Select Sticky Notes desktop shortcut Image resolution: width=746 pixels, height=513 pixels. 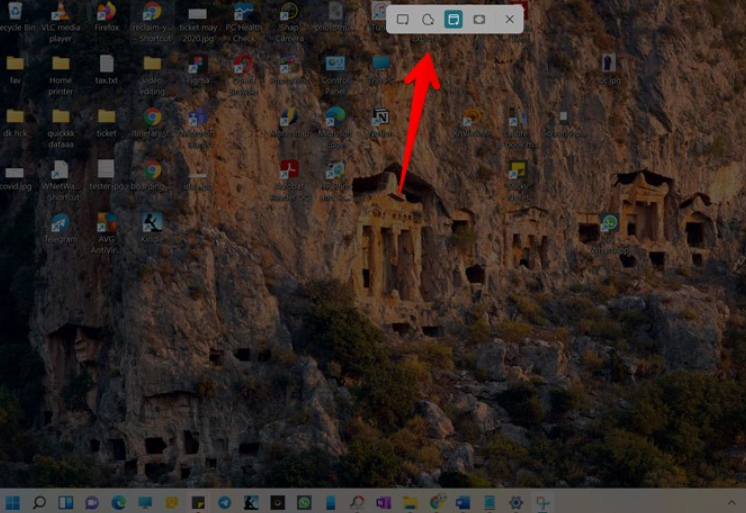(518, 181)
